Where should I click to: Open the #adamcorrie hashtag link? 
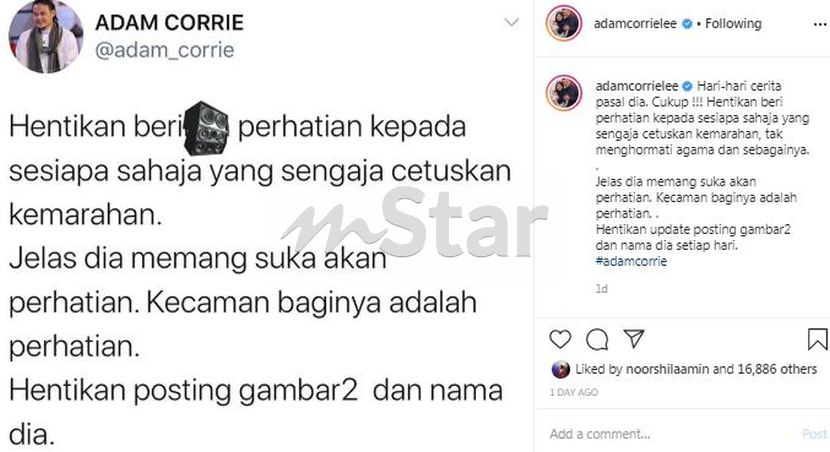coord(631,261)
